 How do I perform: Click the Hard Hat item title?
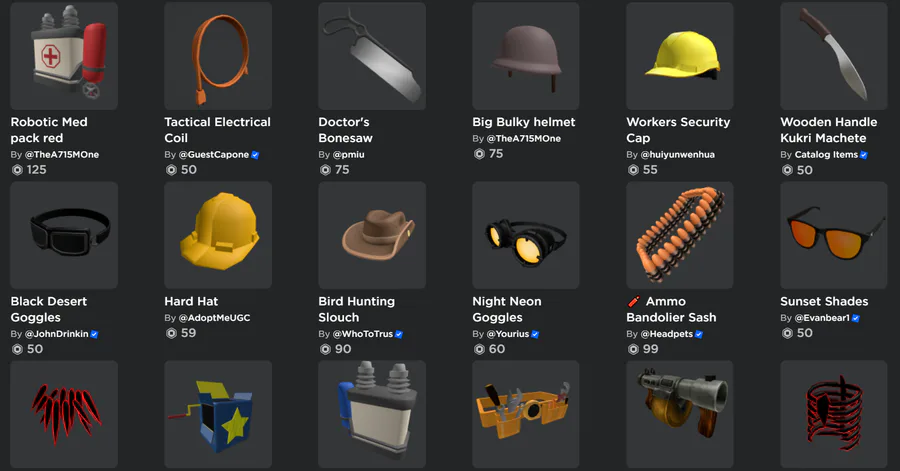click(x=191, y=301)
